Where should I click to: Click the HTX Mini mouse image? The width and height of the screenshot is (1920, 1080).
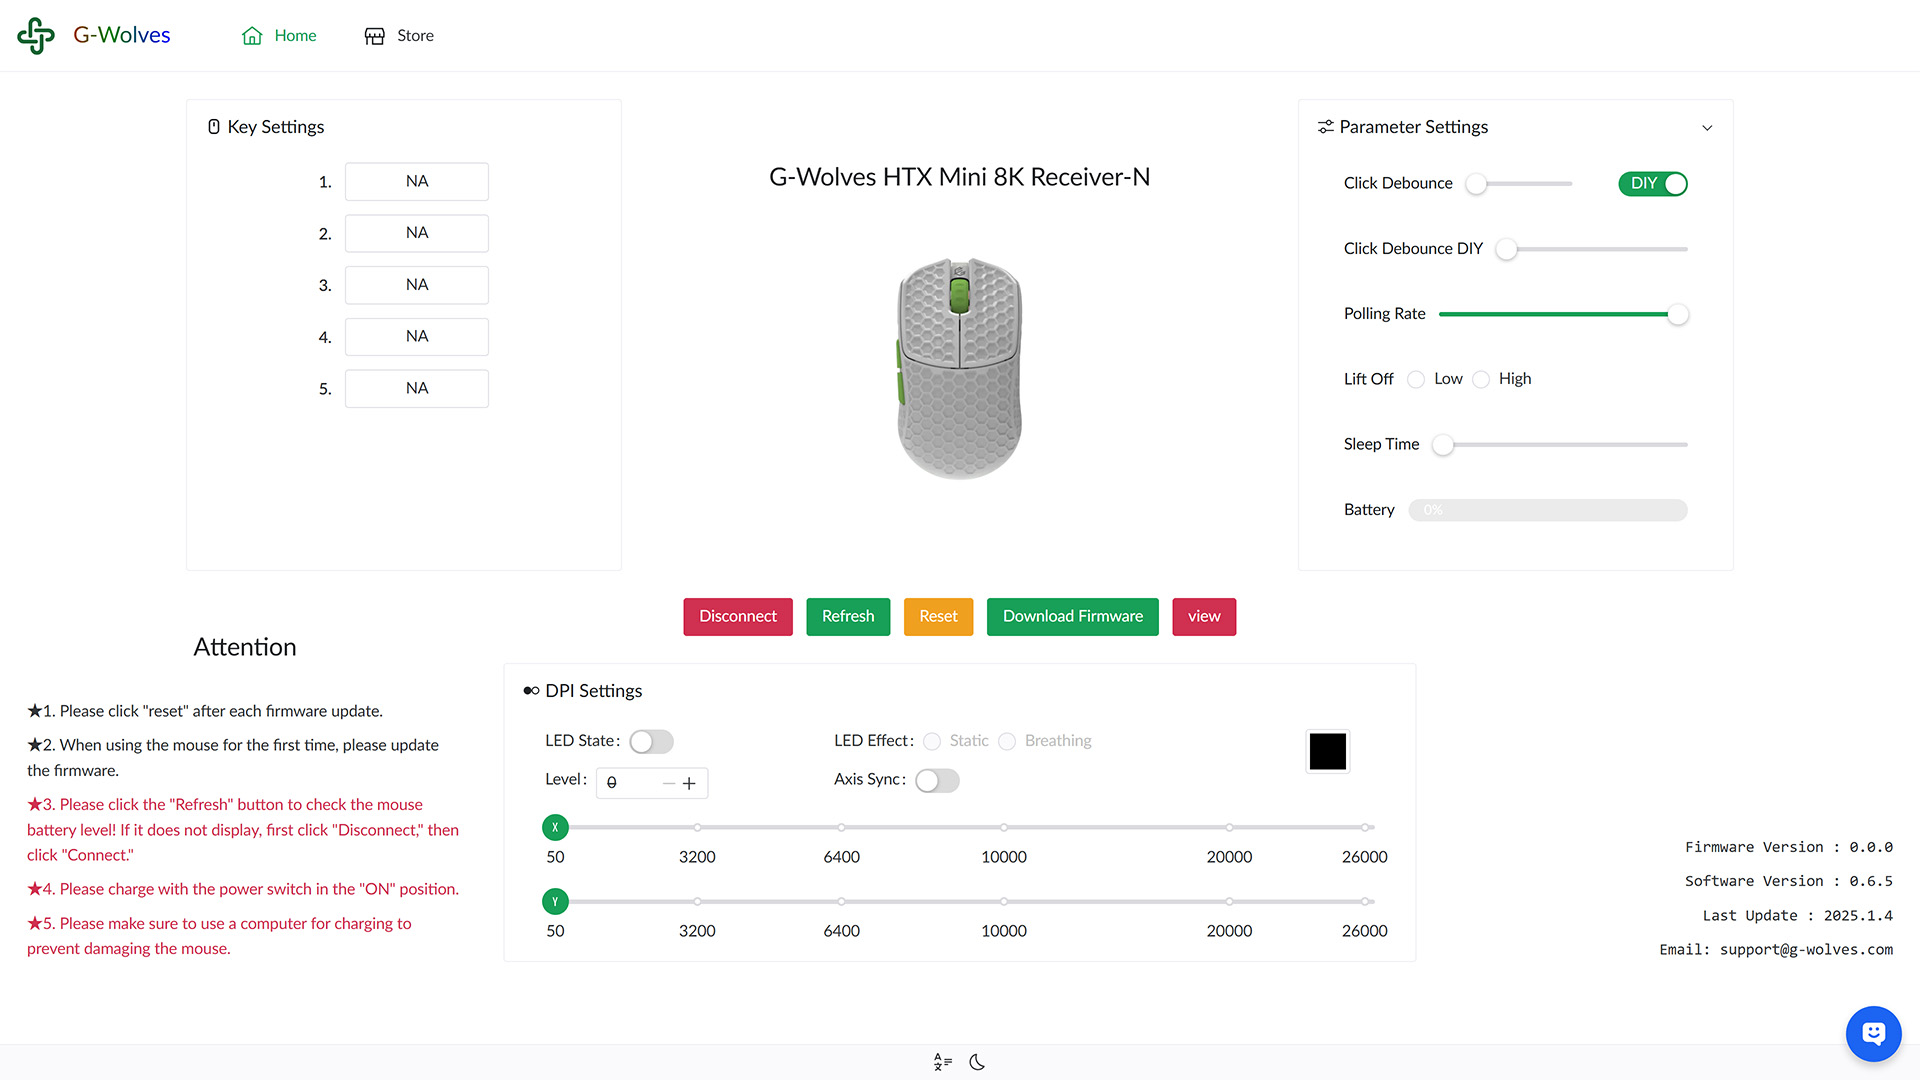coord(960,368)
